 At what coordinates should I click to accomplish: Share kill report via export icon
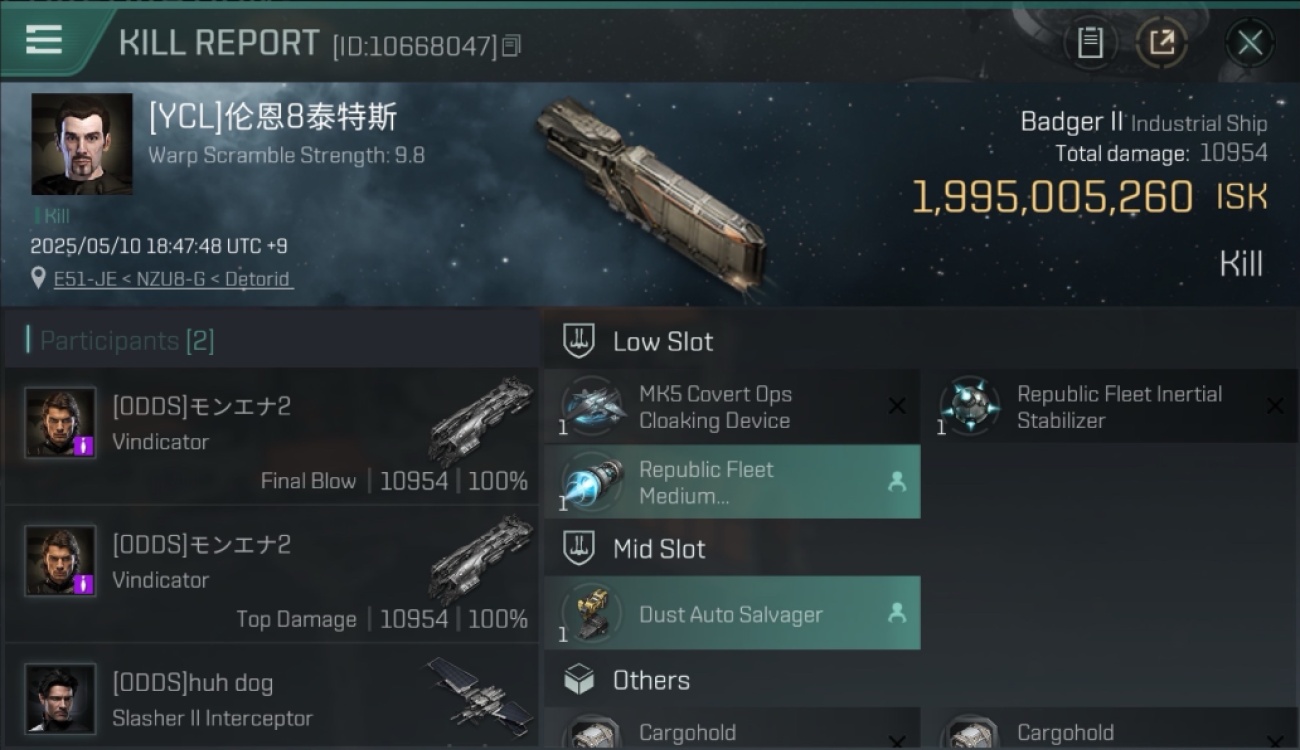click(x=1161, y=43)
